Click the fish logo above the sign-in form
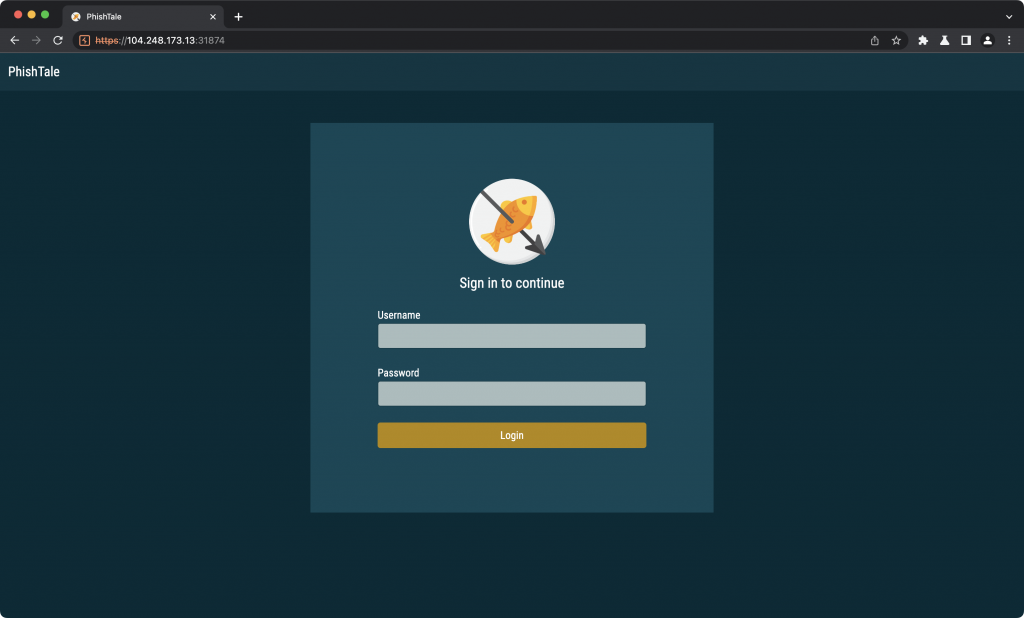 tap(511, 221)
